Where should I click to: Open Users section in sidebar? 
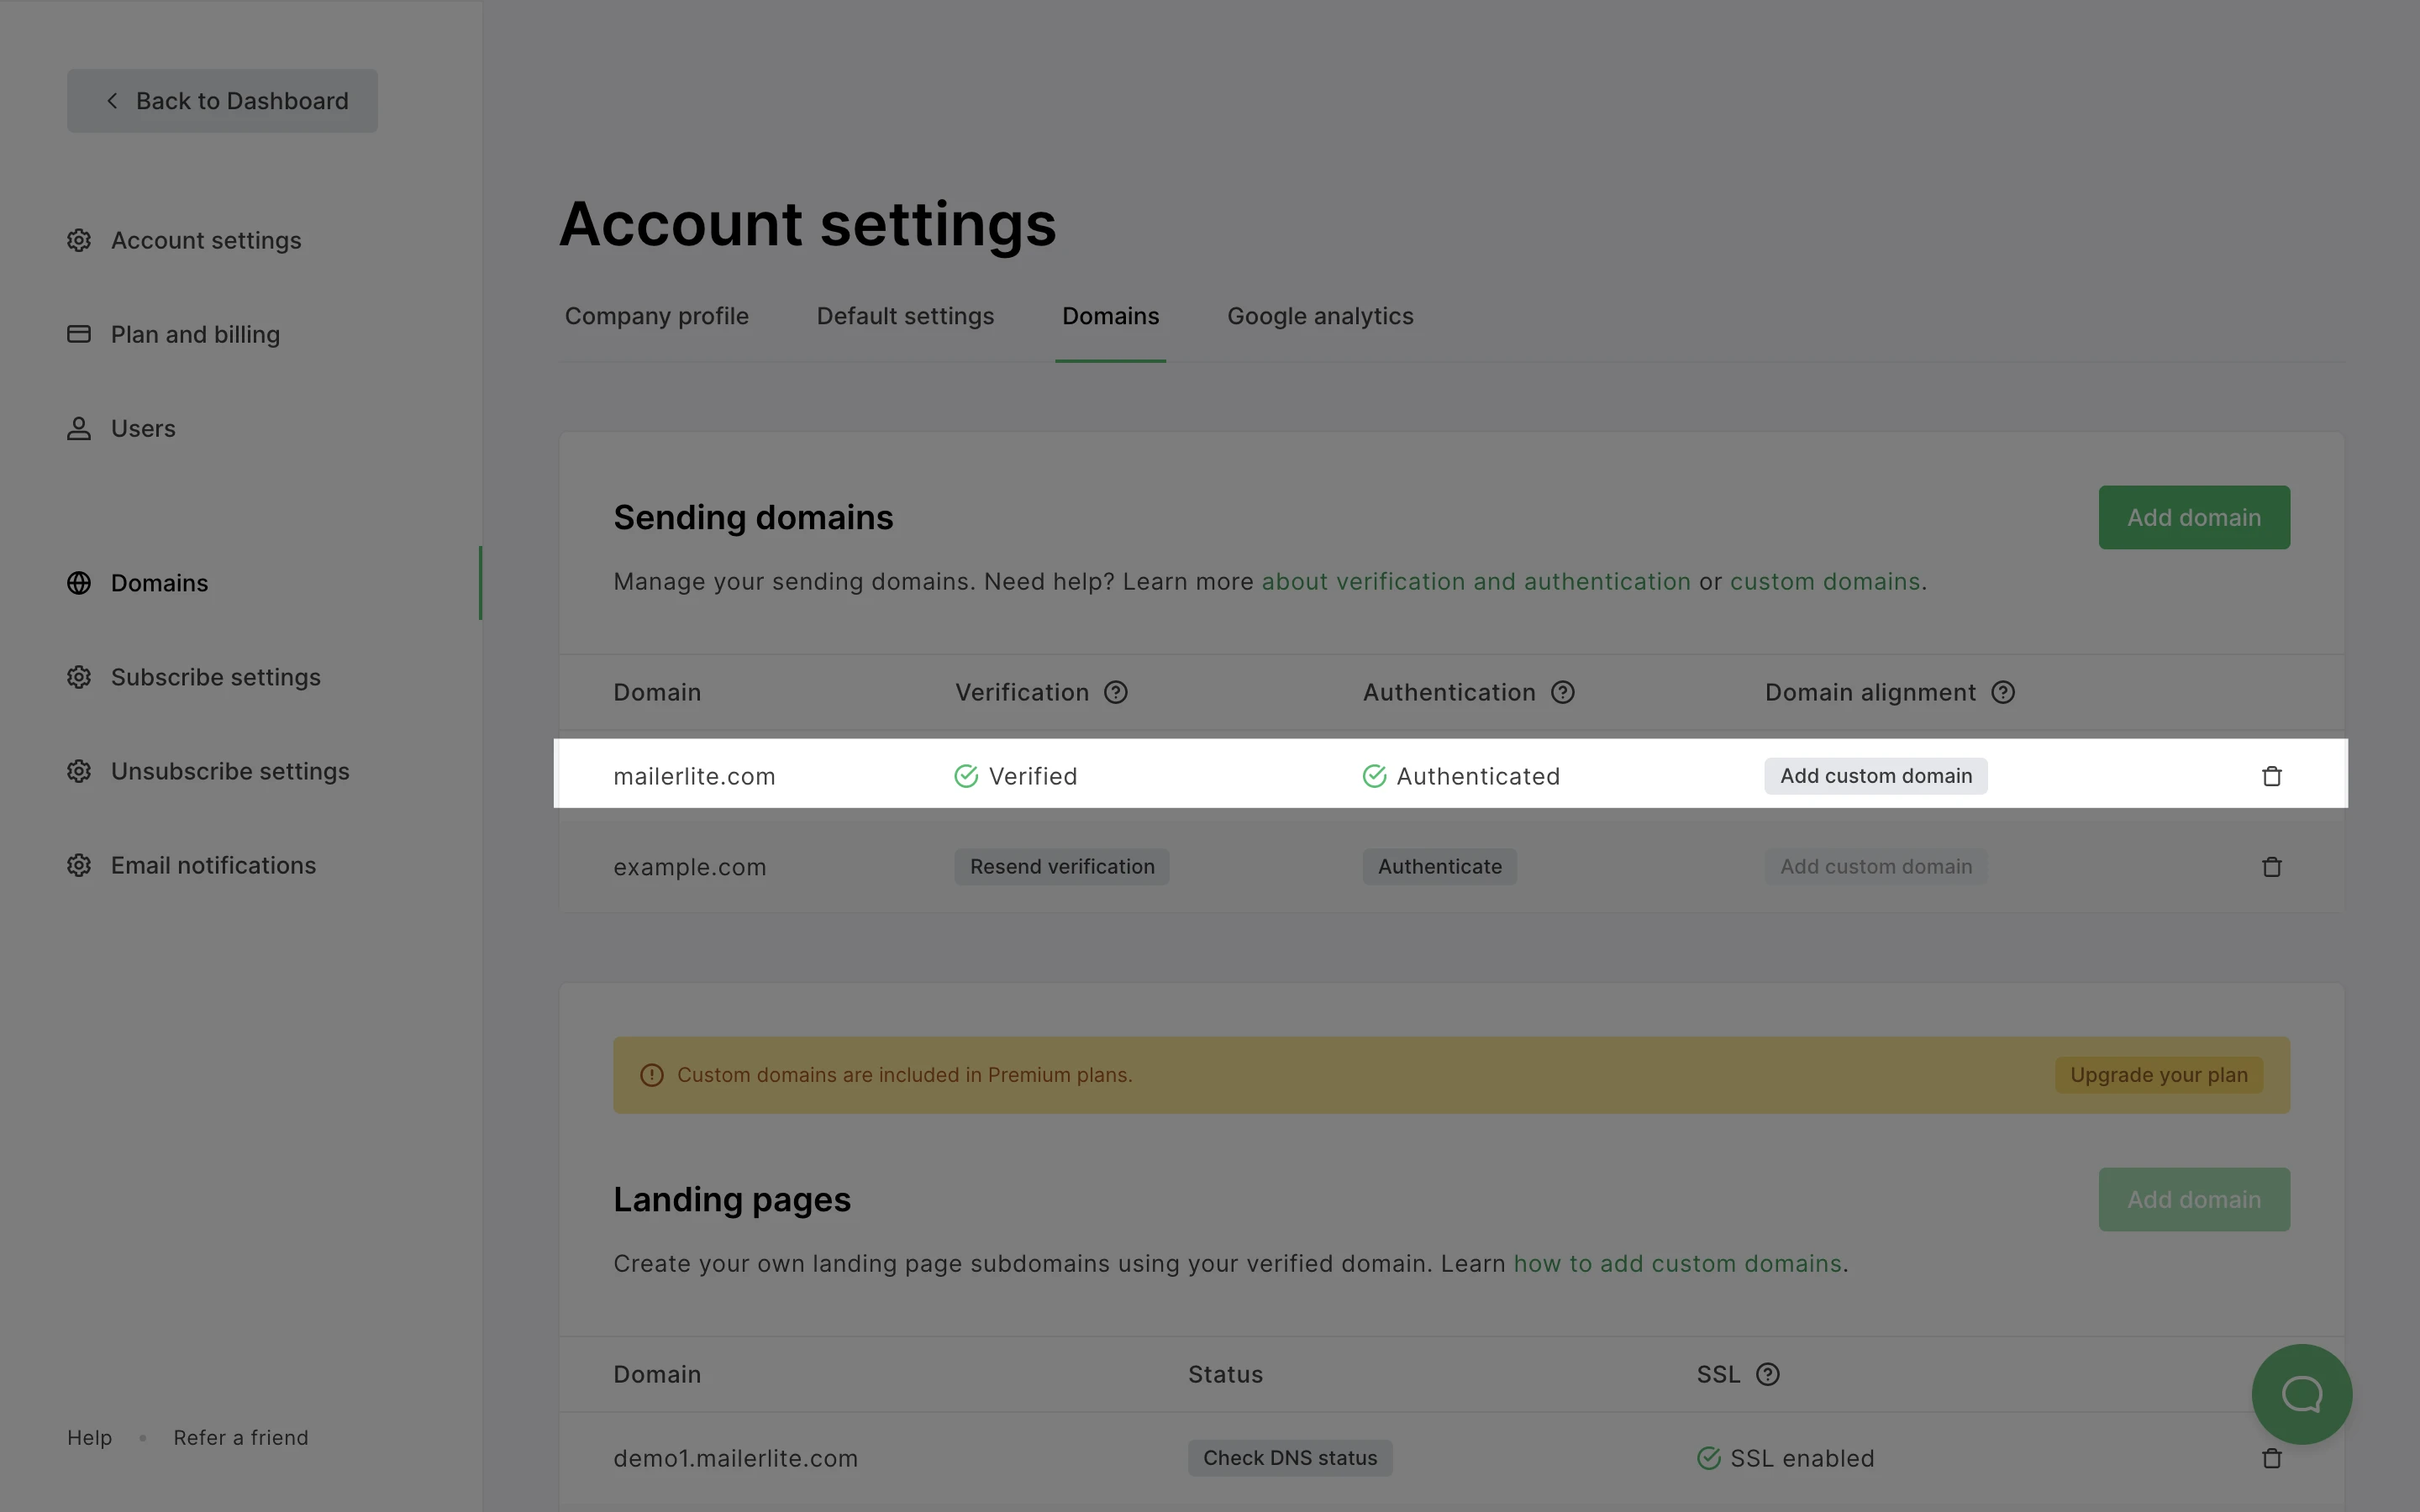143,428
